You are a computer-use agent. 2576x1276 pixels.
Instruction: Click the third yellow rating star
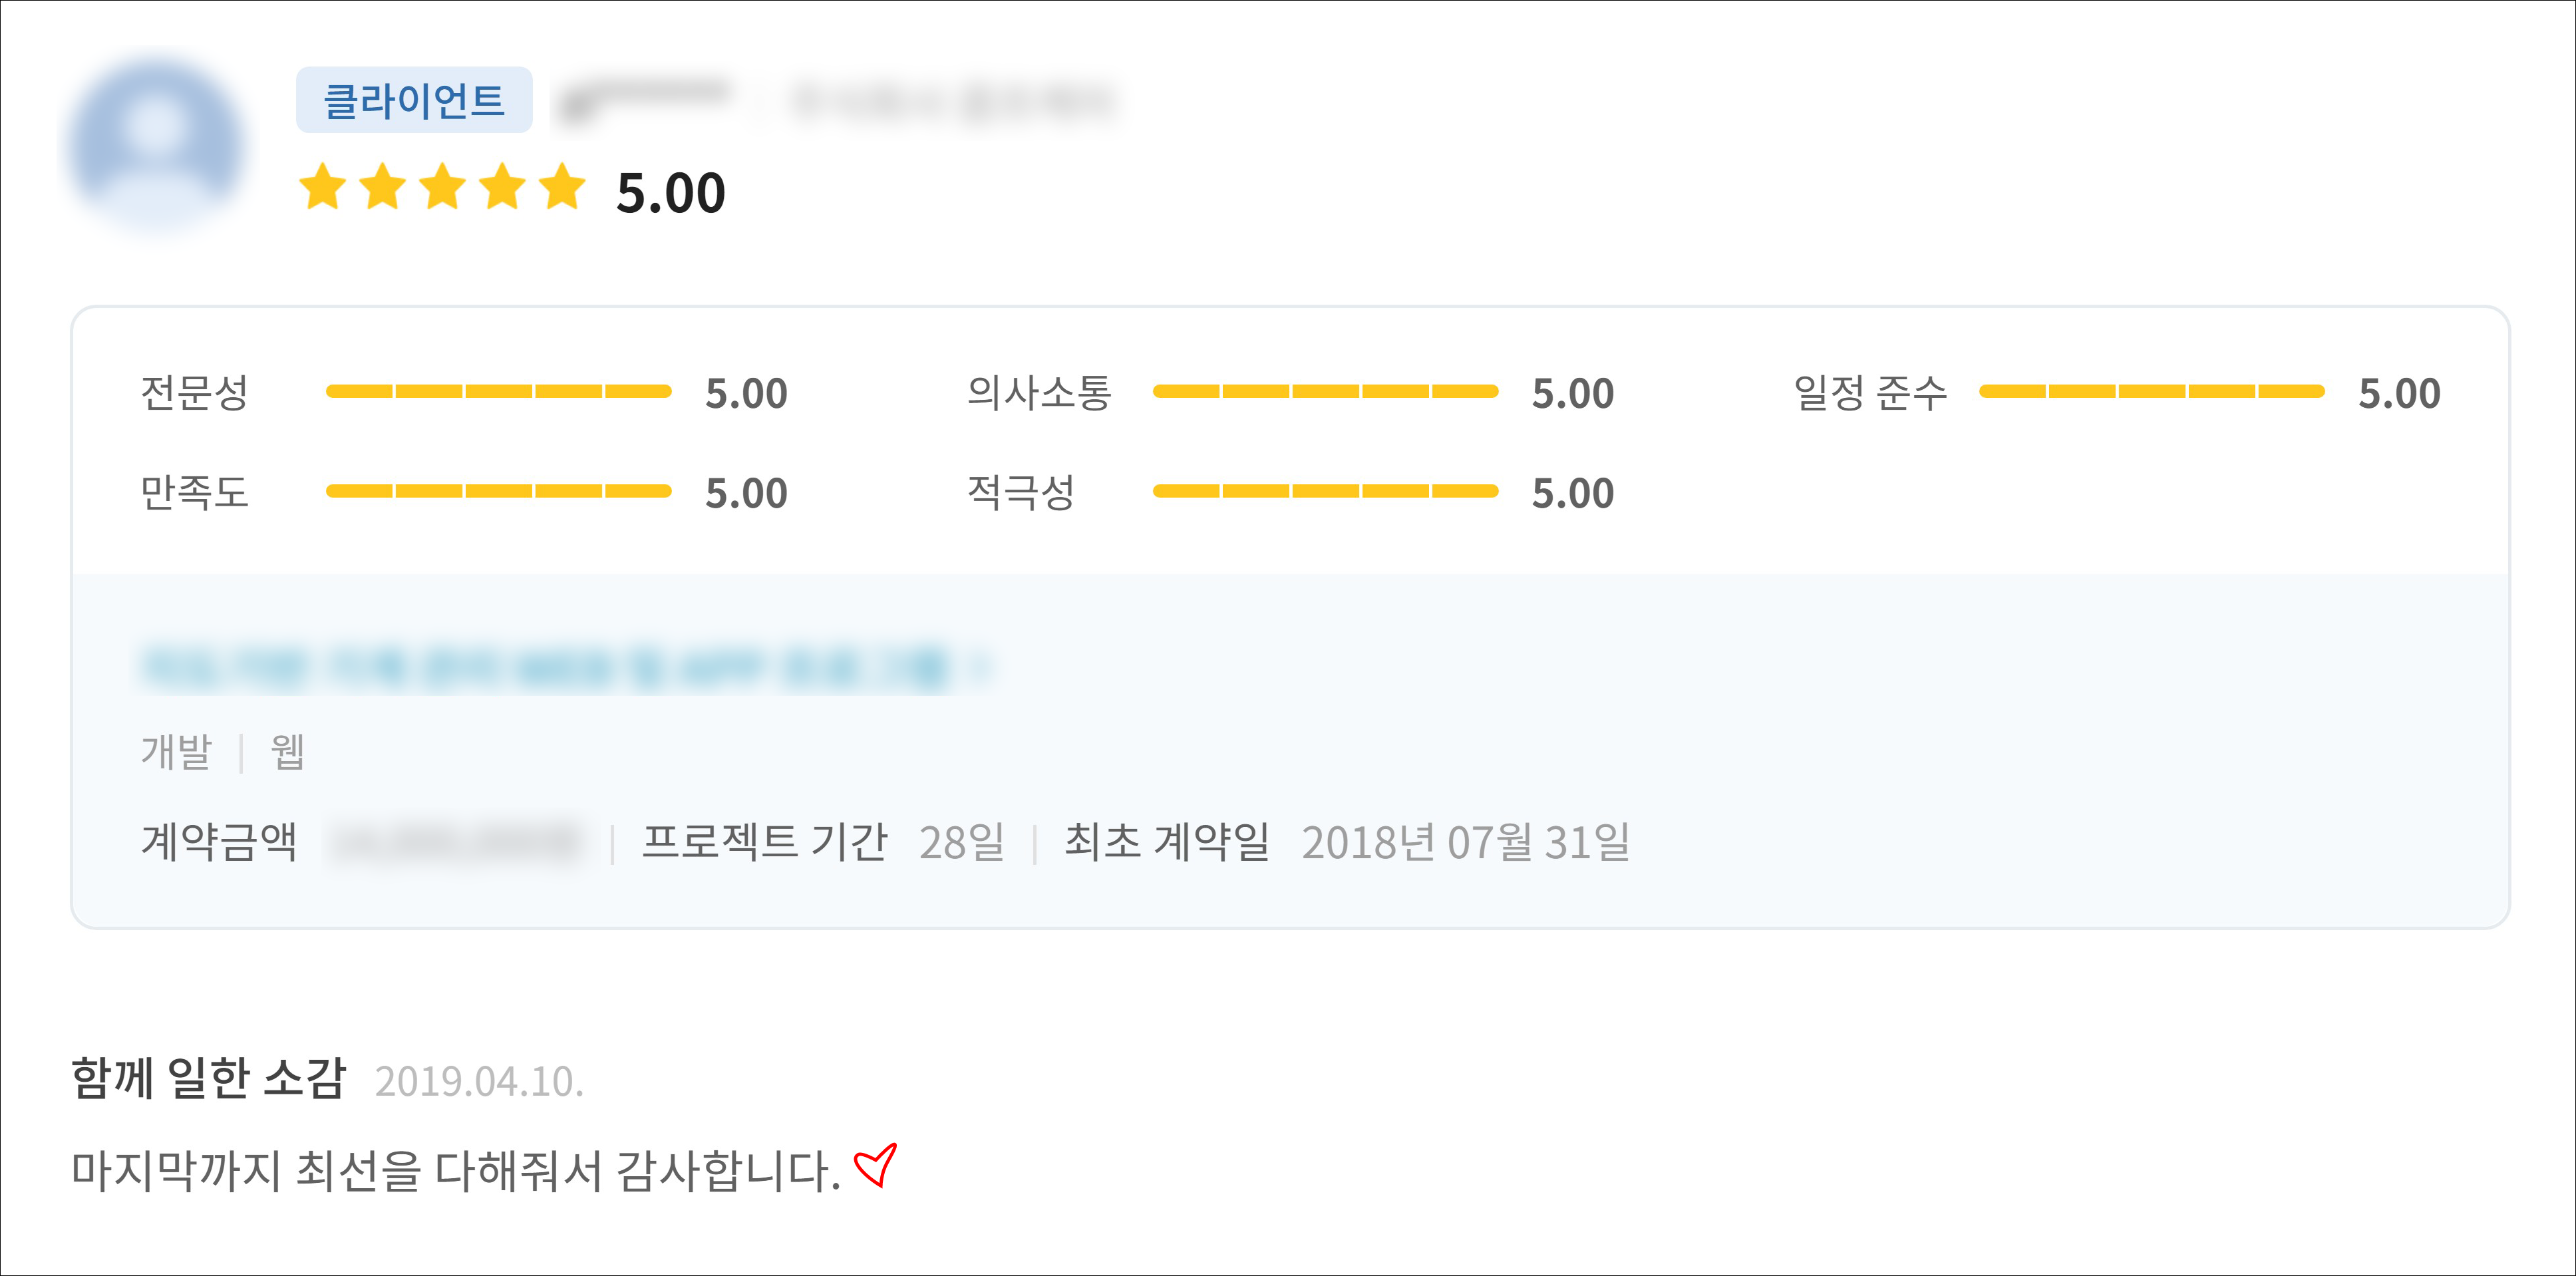[x=443, y=188]
